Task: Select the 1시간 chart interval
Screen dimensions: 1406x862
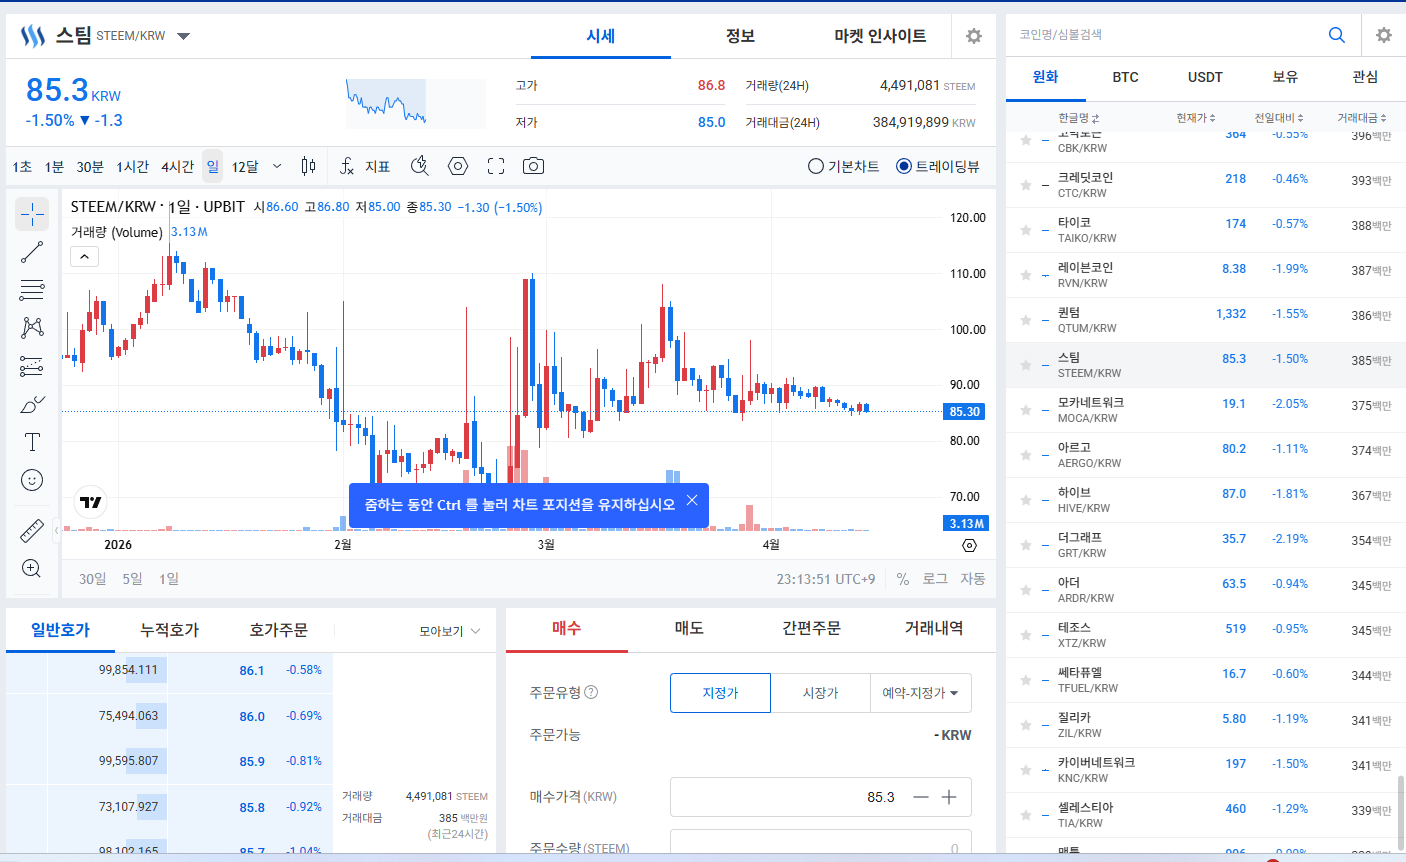Action: pyautogui.click(x=132, y=166)
